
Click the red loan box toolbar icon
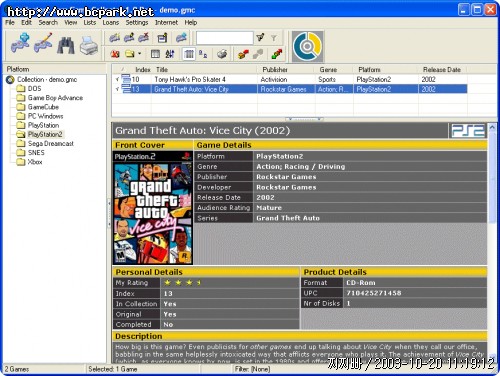point(243,54)
